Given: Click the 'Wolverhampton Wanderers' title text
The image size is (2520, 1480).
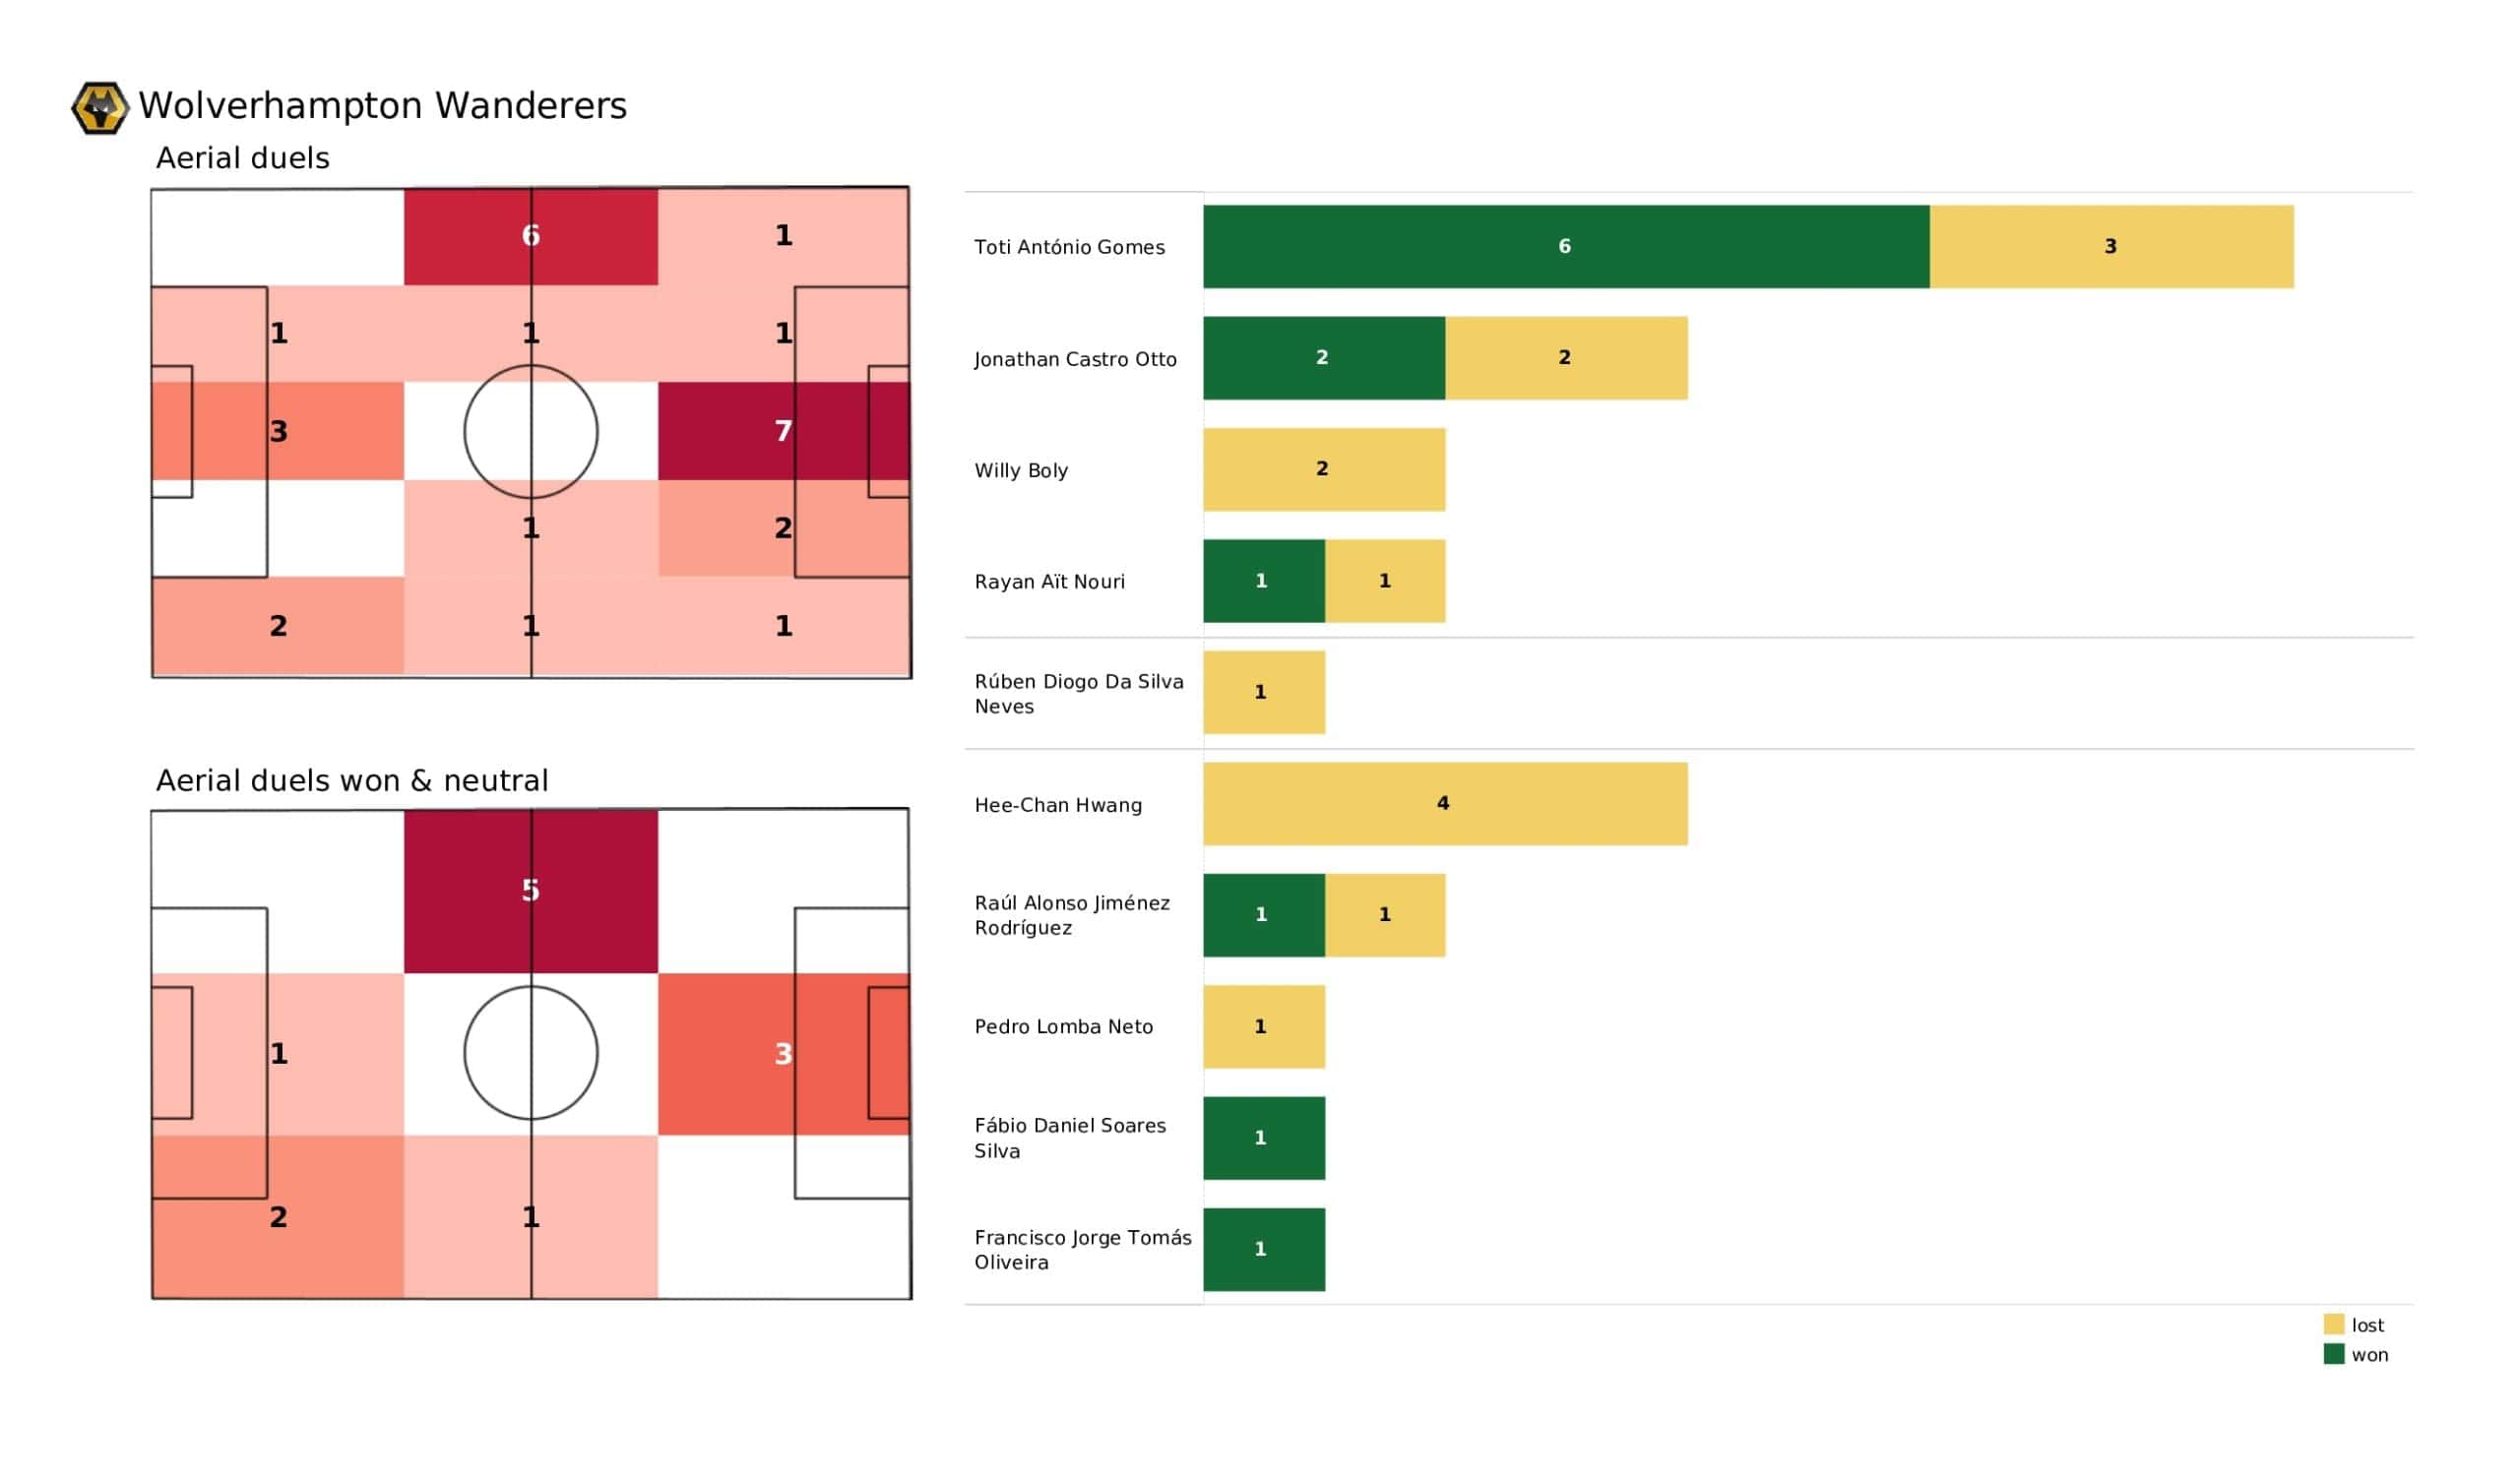Looking at the screenshot, I should coord(382,106).
